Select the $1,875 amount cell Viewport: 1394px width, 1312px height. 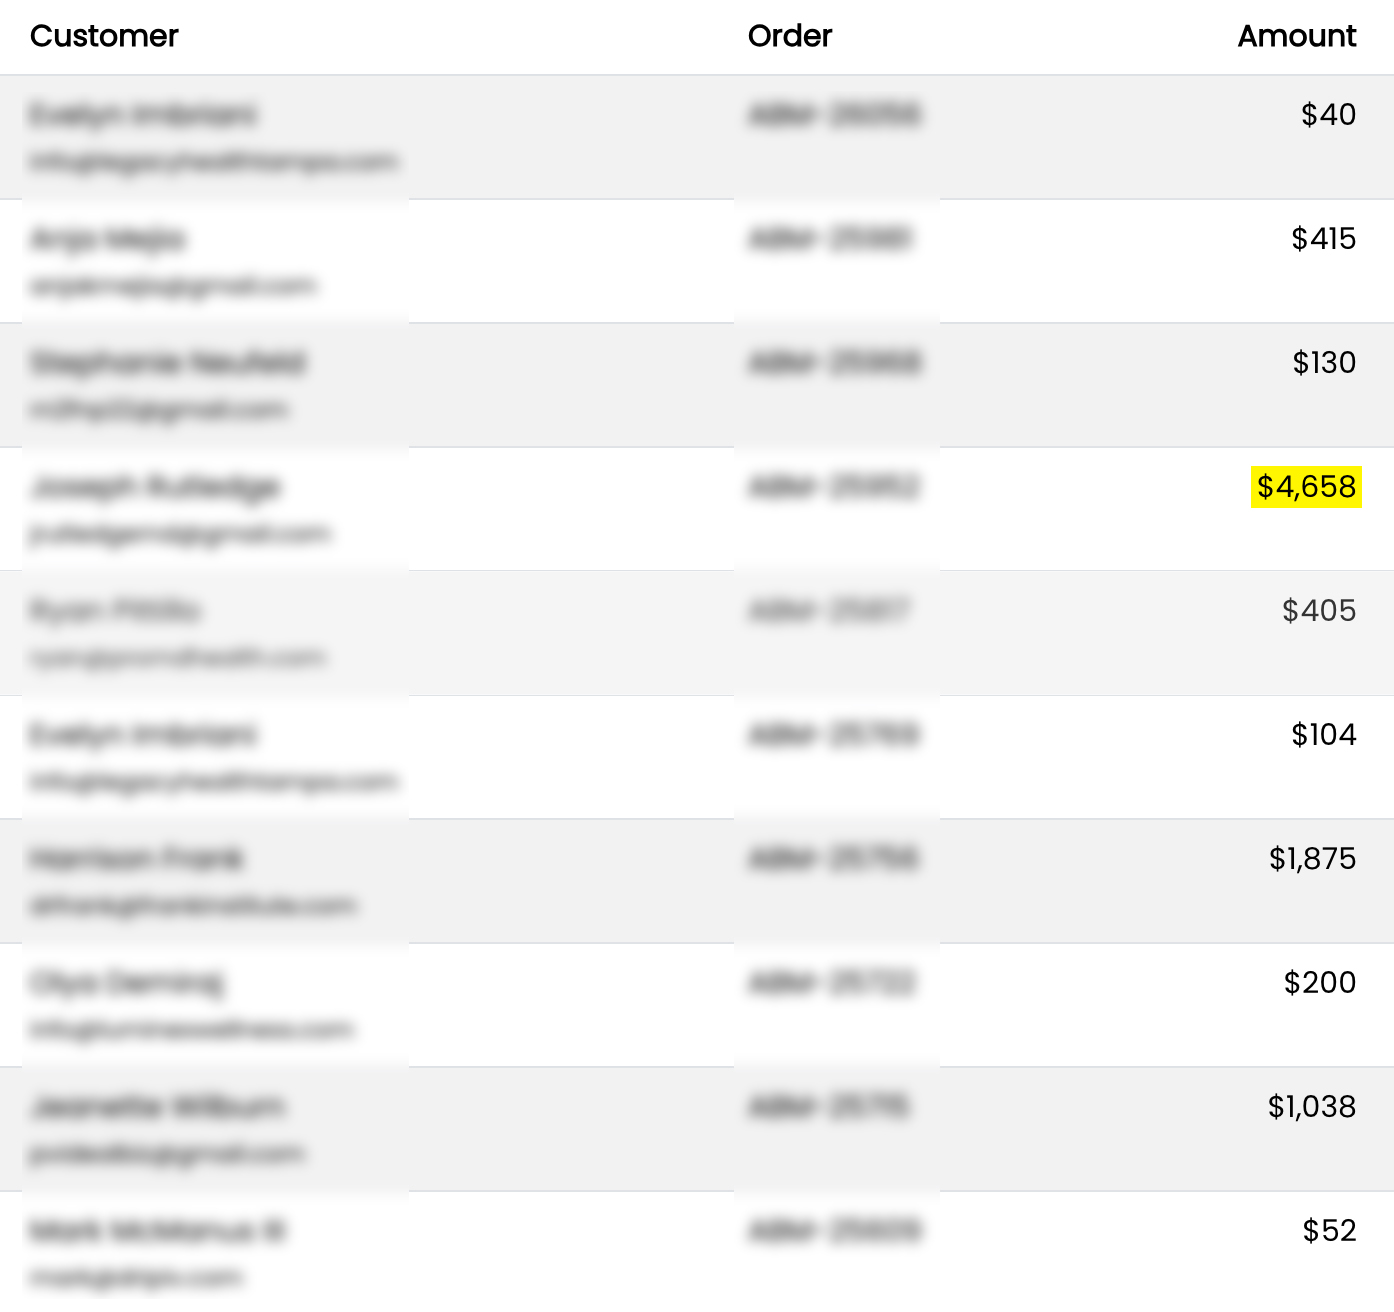coord(1312,859)
